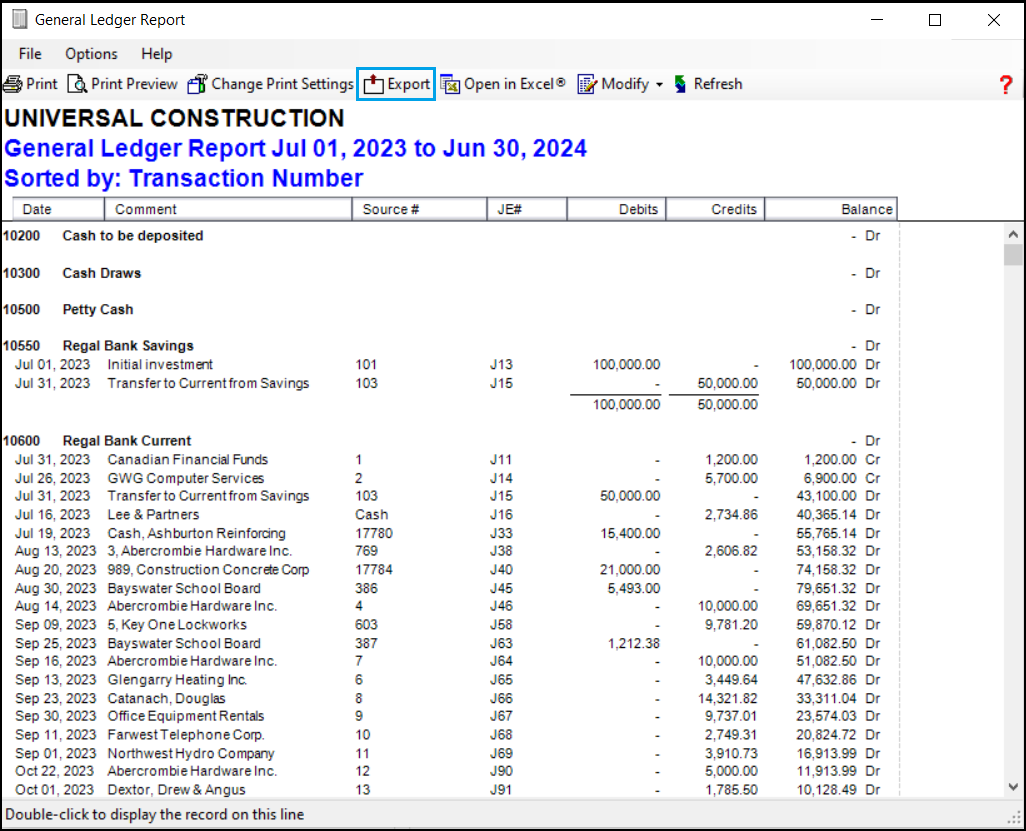The image size is (1026, 831).
Task: Click journal entry J33
Action: pos(501,533)
